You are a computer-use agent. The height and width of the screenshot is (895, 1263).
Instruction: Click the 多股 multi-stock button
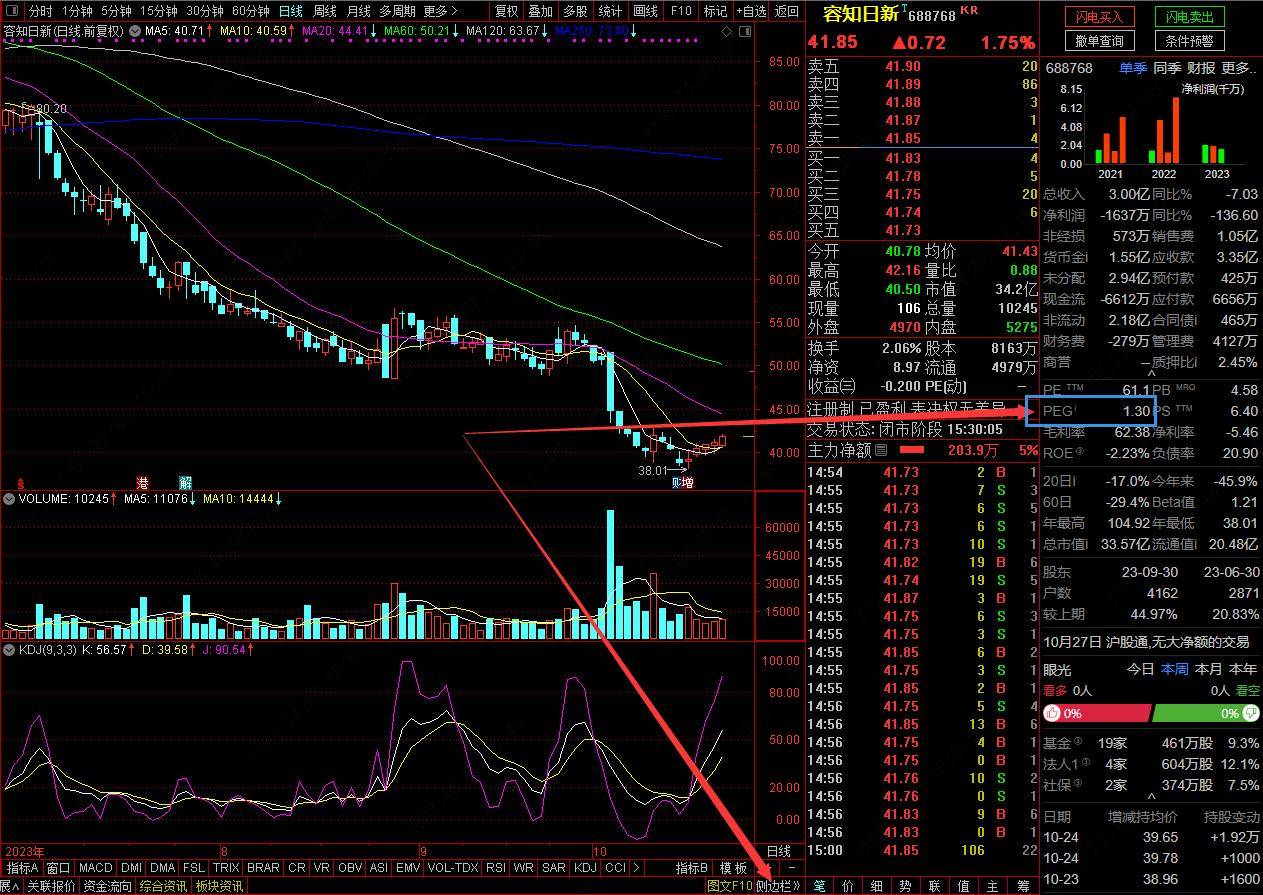[x=575, y=11]
